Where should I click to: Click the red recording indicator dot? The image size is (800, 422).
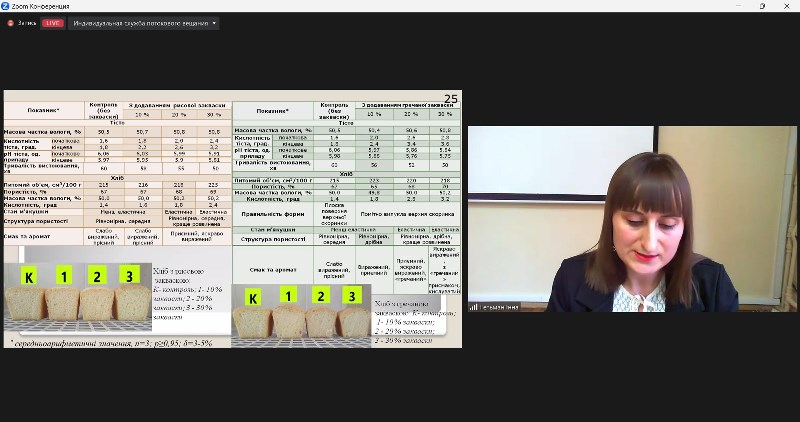click(10, 23)
